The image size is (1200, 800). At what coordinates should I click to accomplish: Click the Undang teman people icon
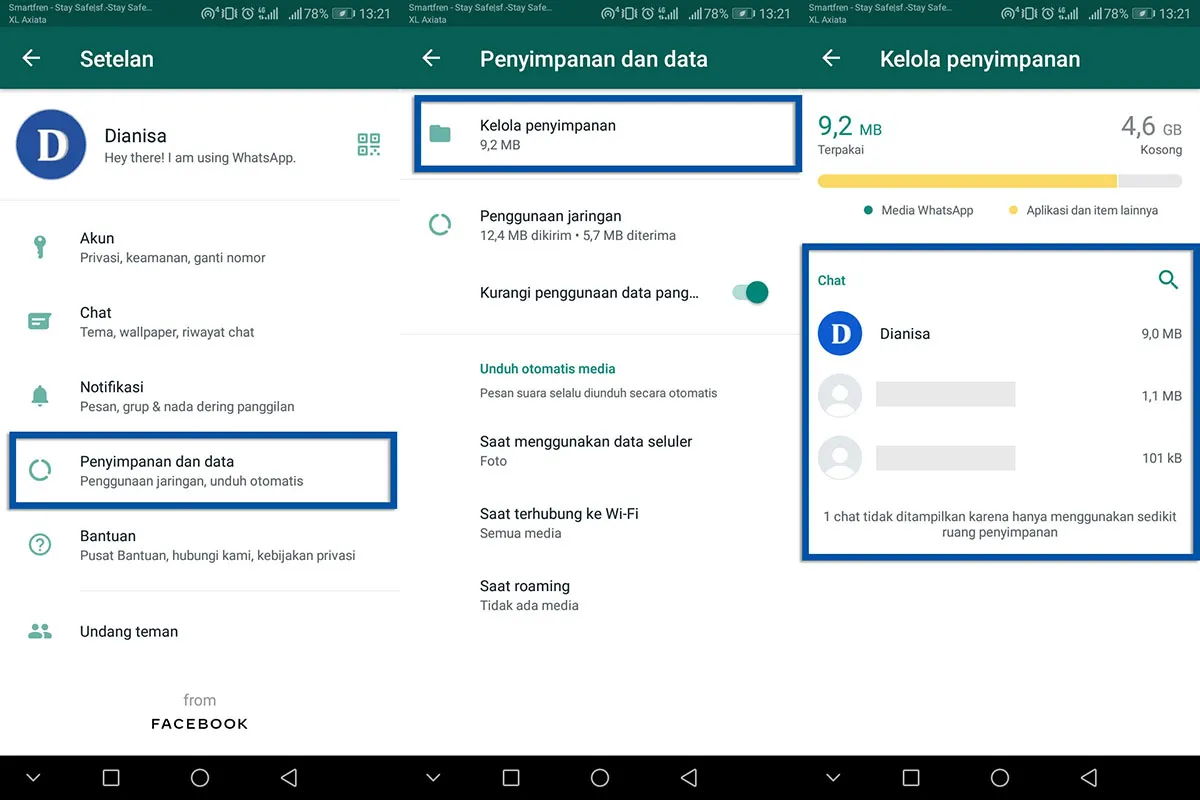pos(40,631)
